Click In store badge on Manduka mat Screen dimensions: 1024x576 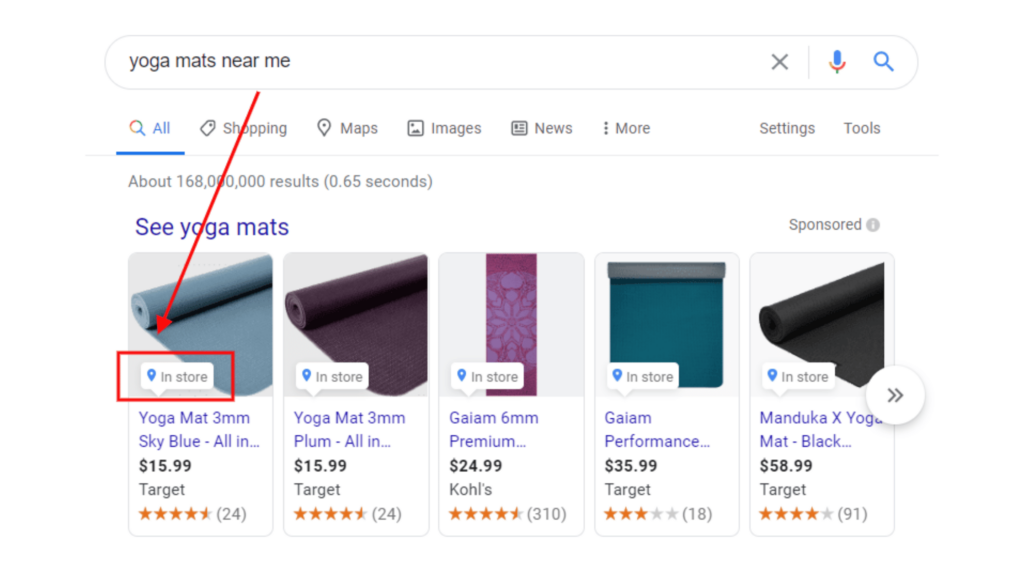click(798, 377)
